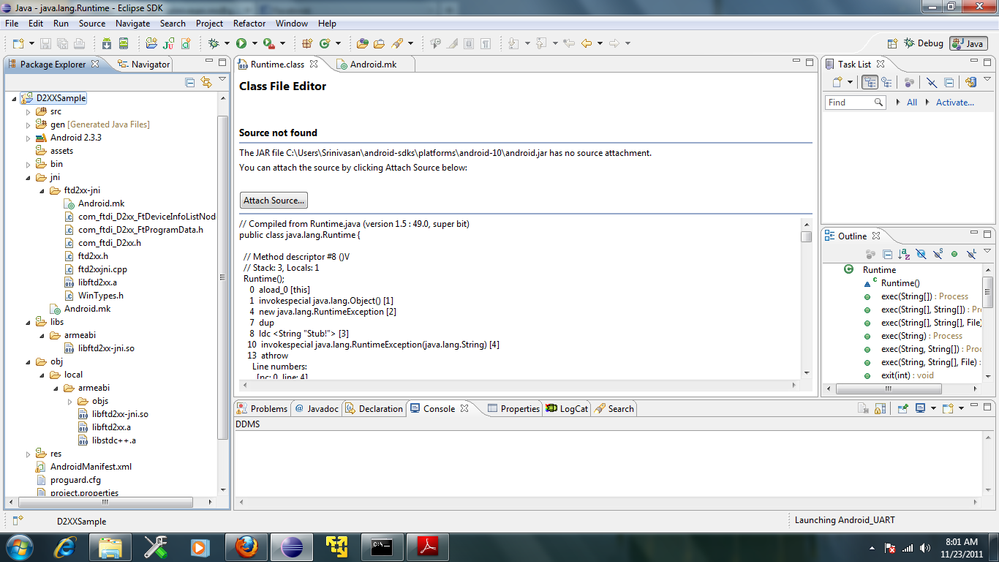Open the Android Virtual Device Manager icon
The width and height of the screenshot is (999, 562).
point(124,43)
